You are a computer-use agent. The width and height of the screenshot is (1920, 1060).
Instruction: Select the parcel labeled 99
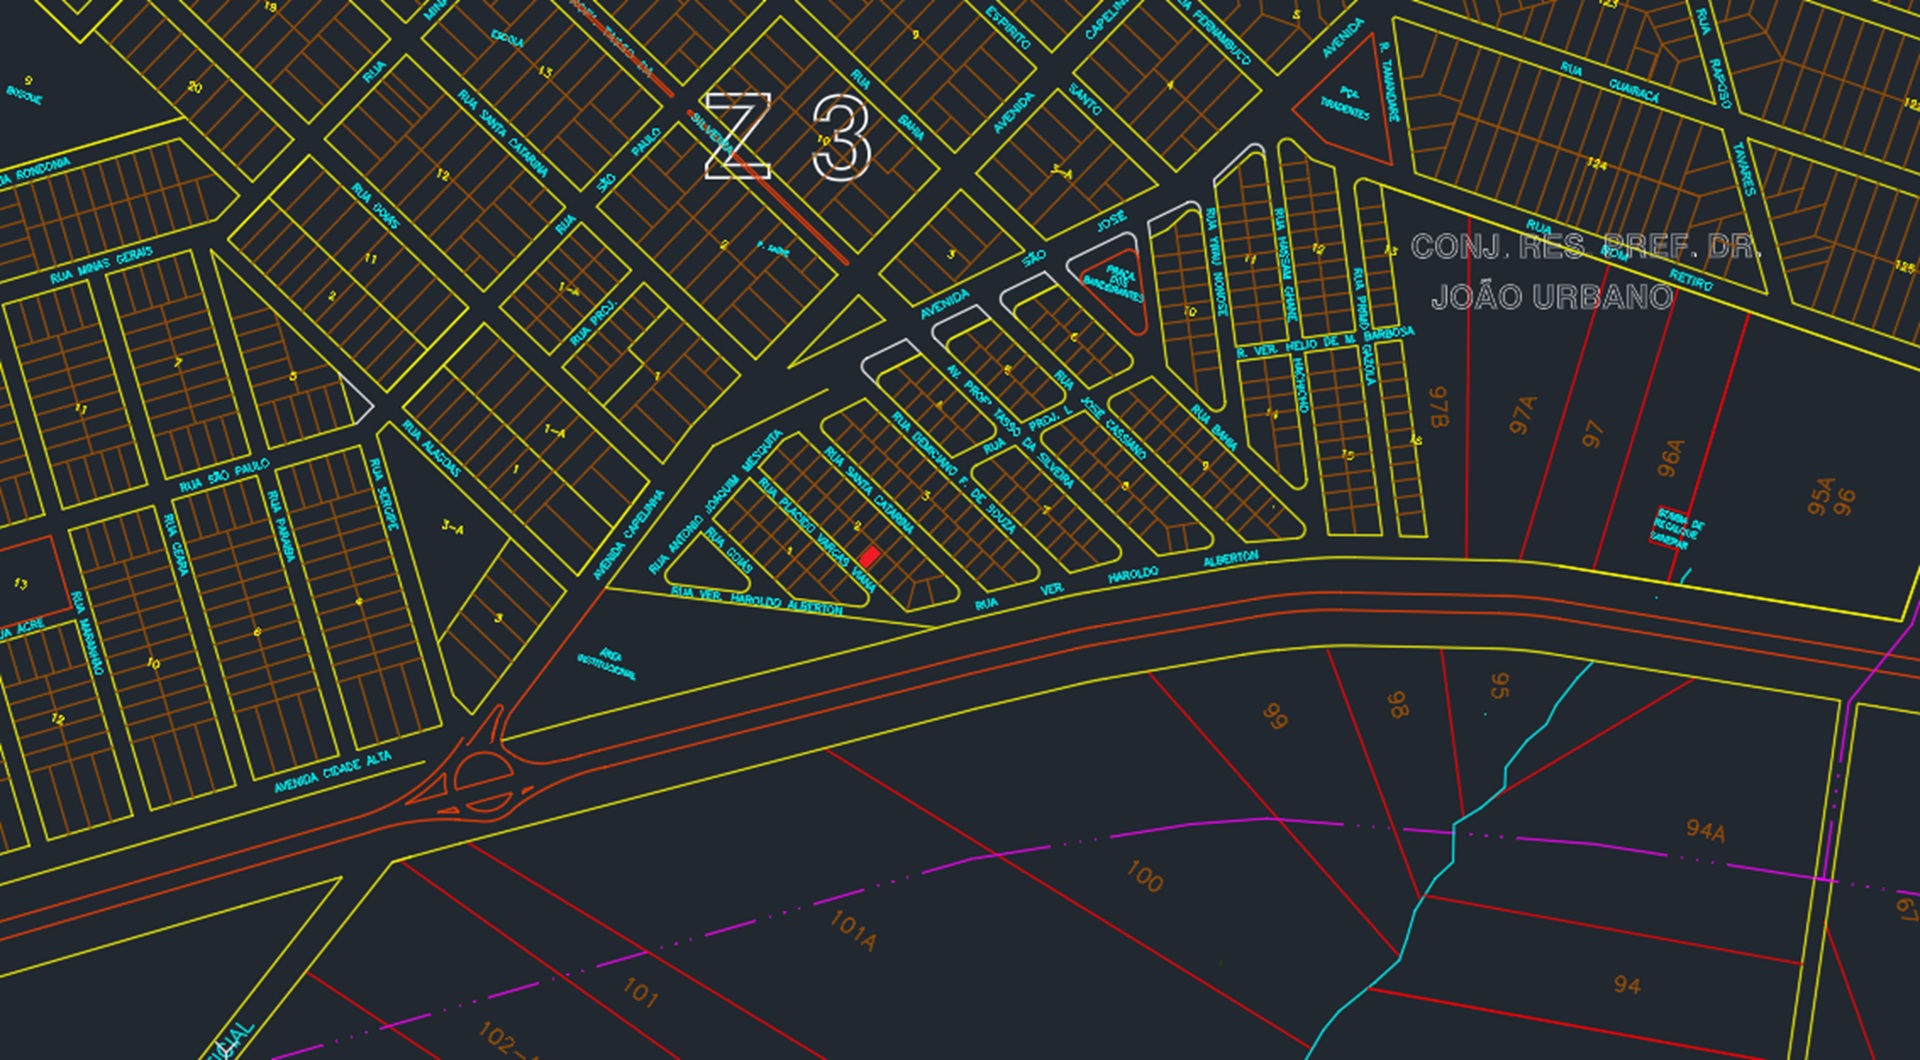(x=1274, y=716)
